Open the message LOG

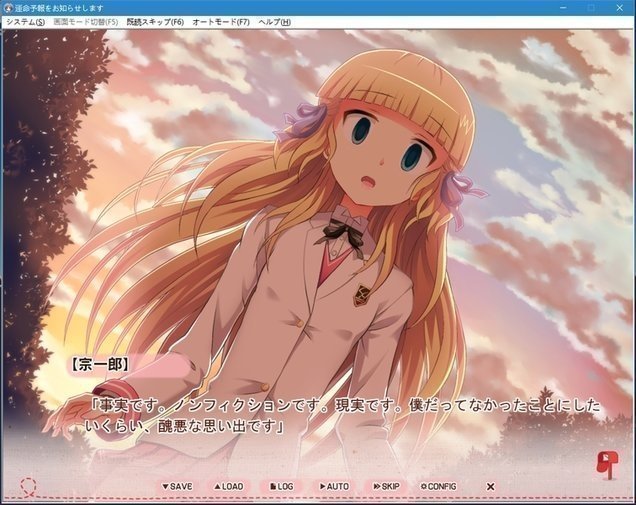281,486
